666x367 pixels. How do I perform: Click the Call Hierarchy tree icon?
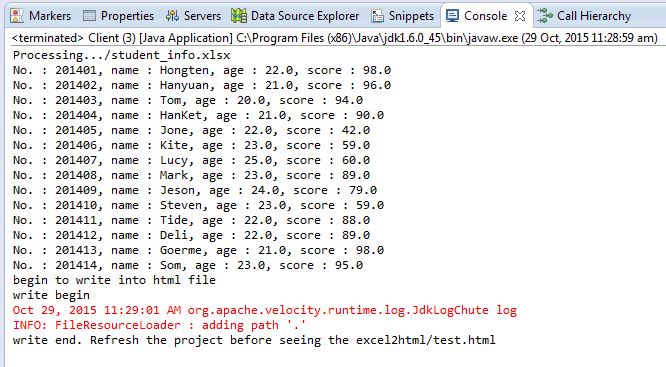pos(545,16)
